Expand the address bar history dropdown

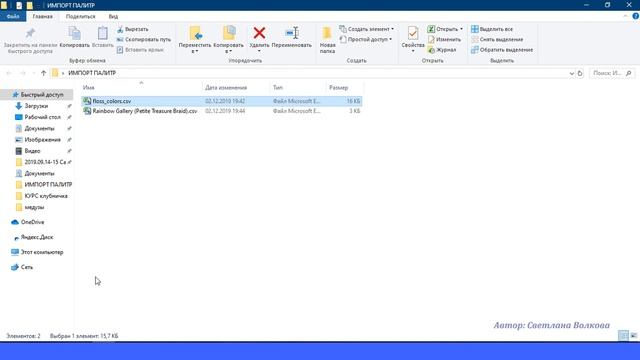[x=571, y=73]
